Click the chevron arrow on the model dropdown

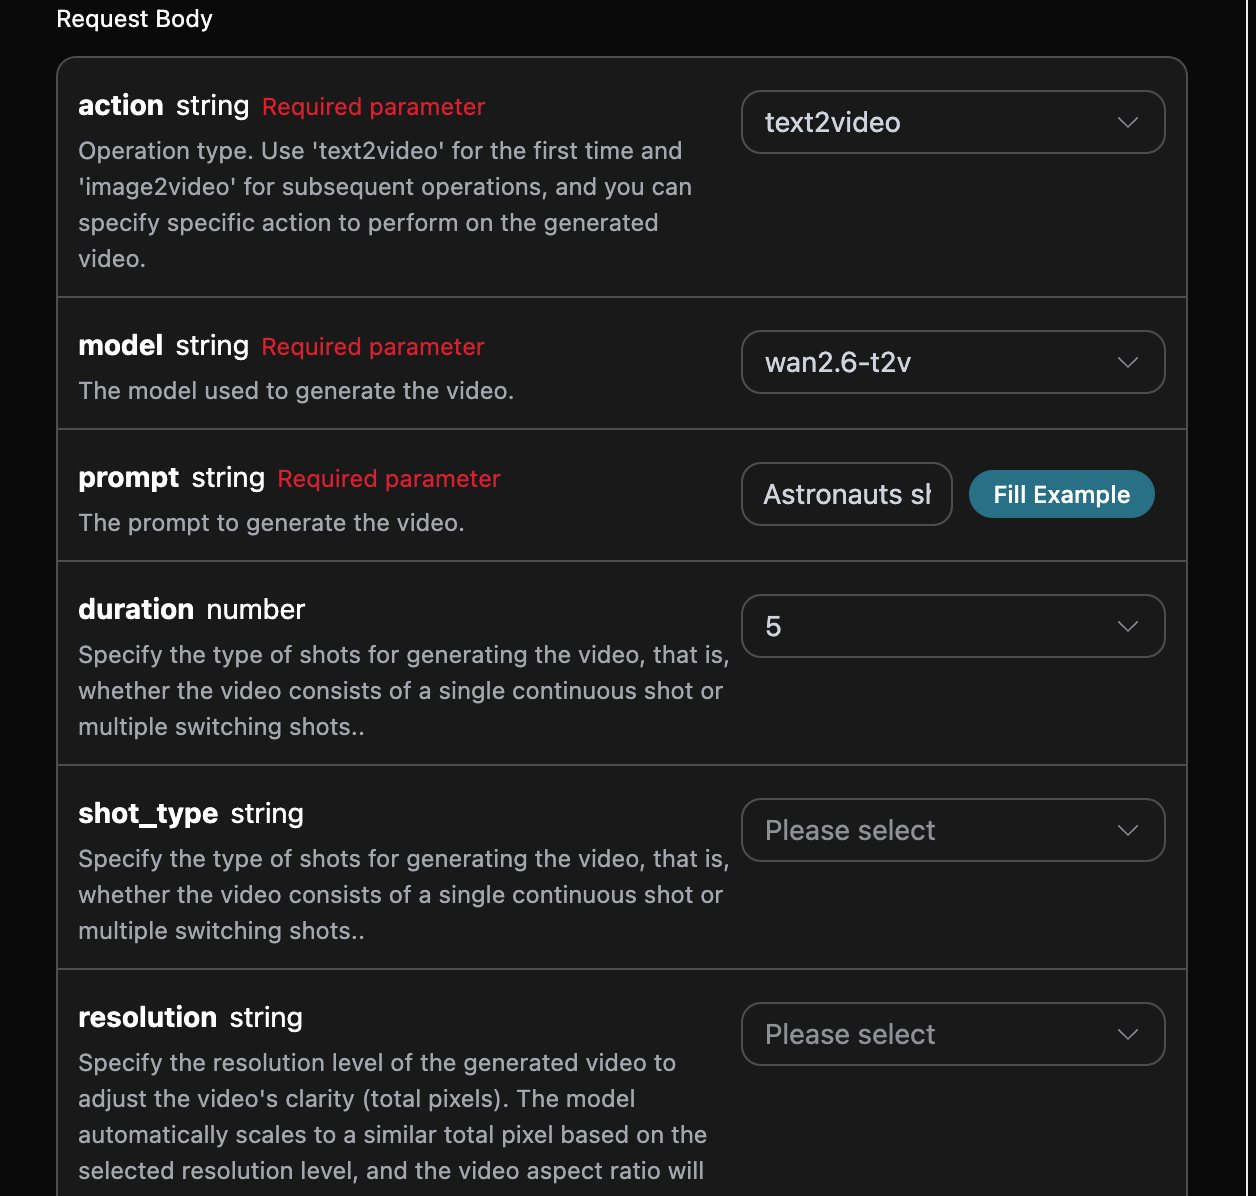(x=1127, y=363)
